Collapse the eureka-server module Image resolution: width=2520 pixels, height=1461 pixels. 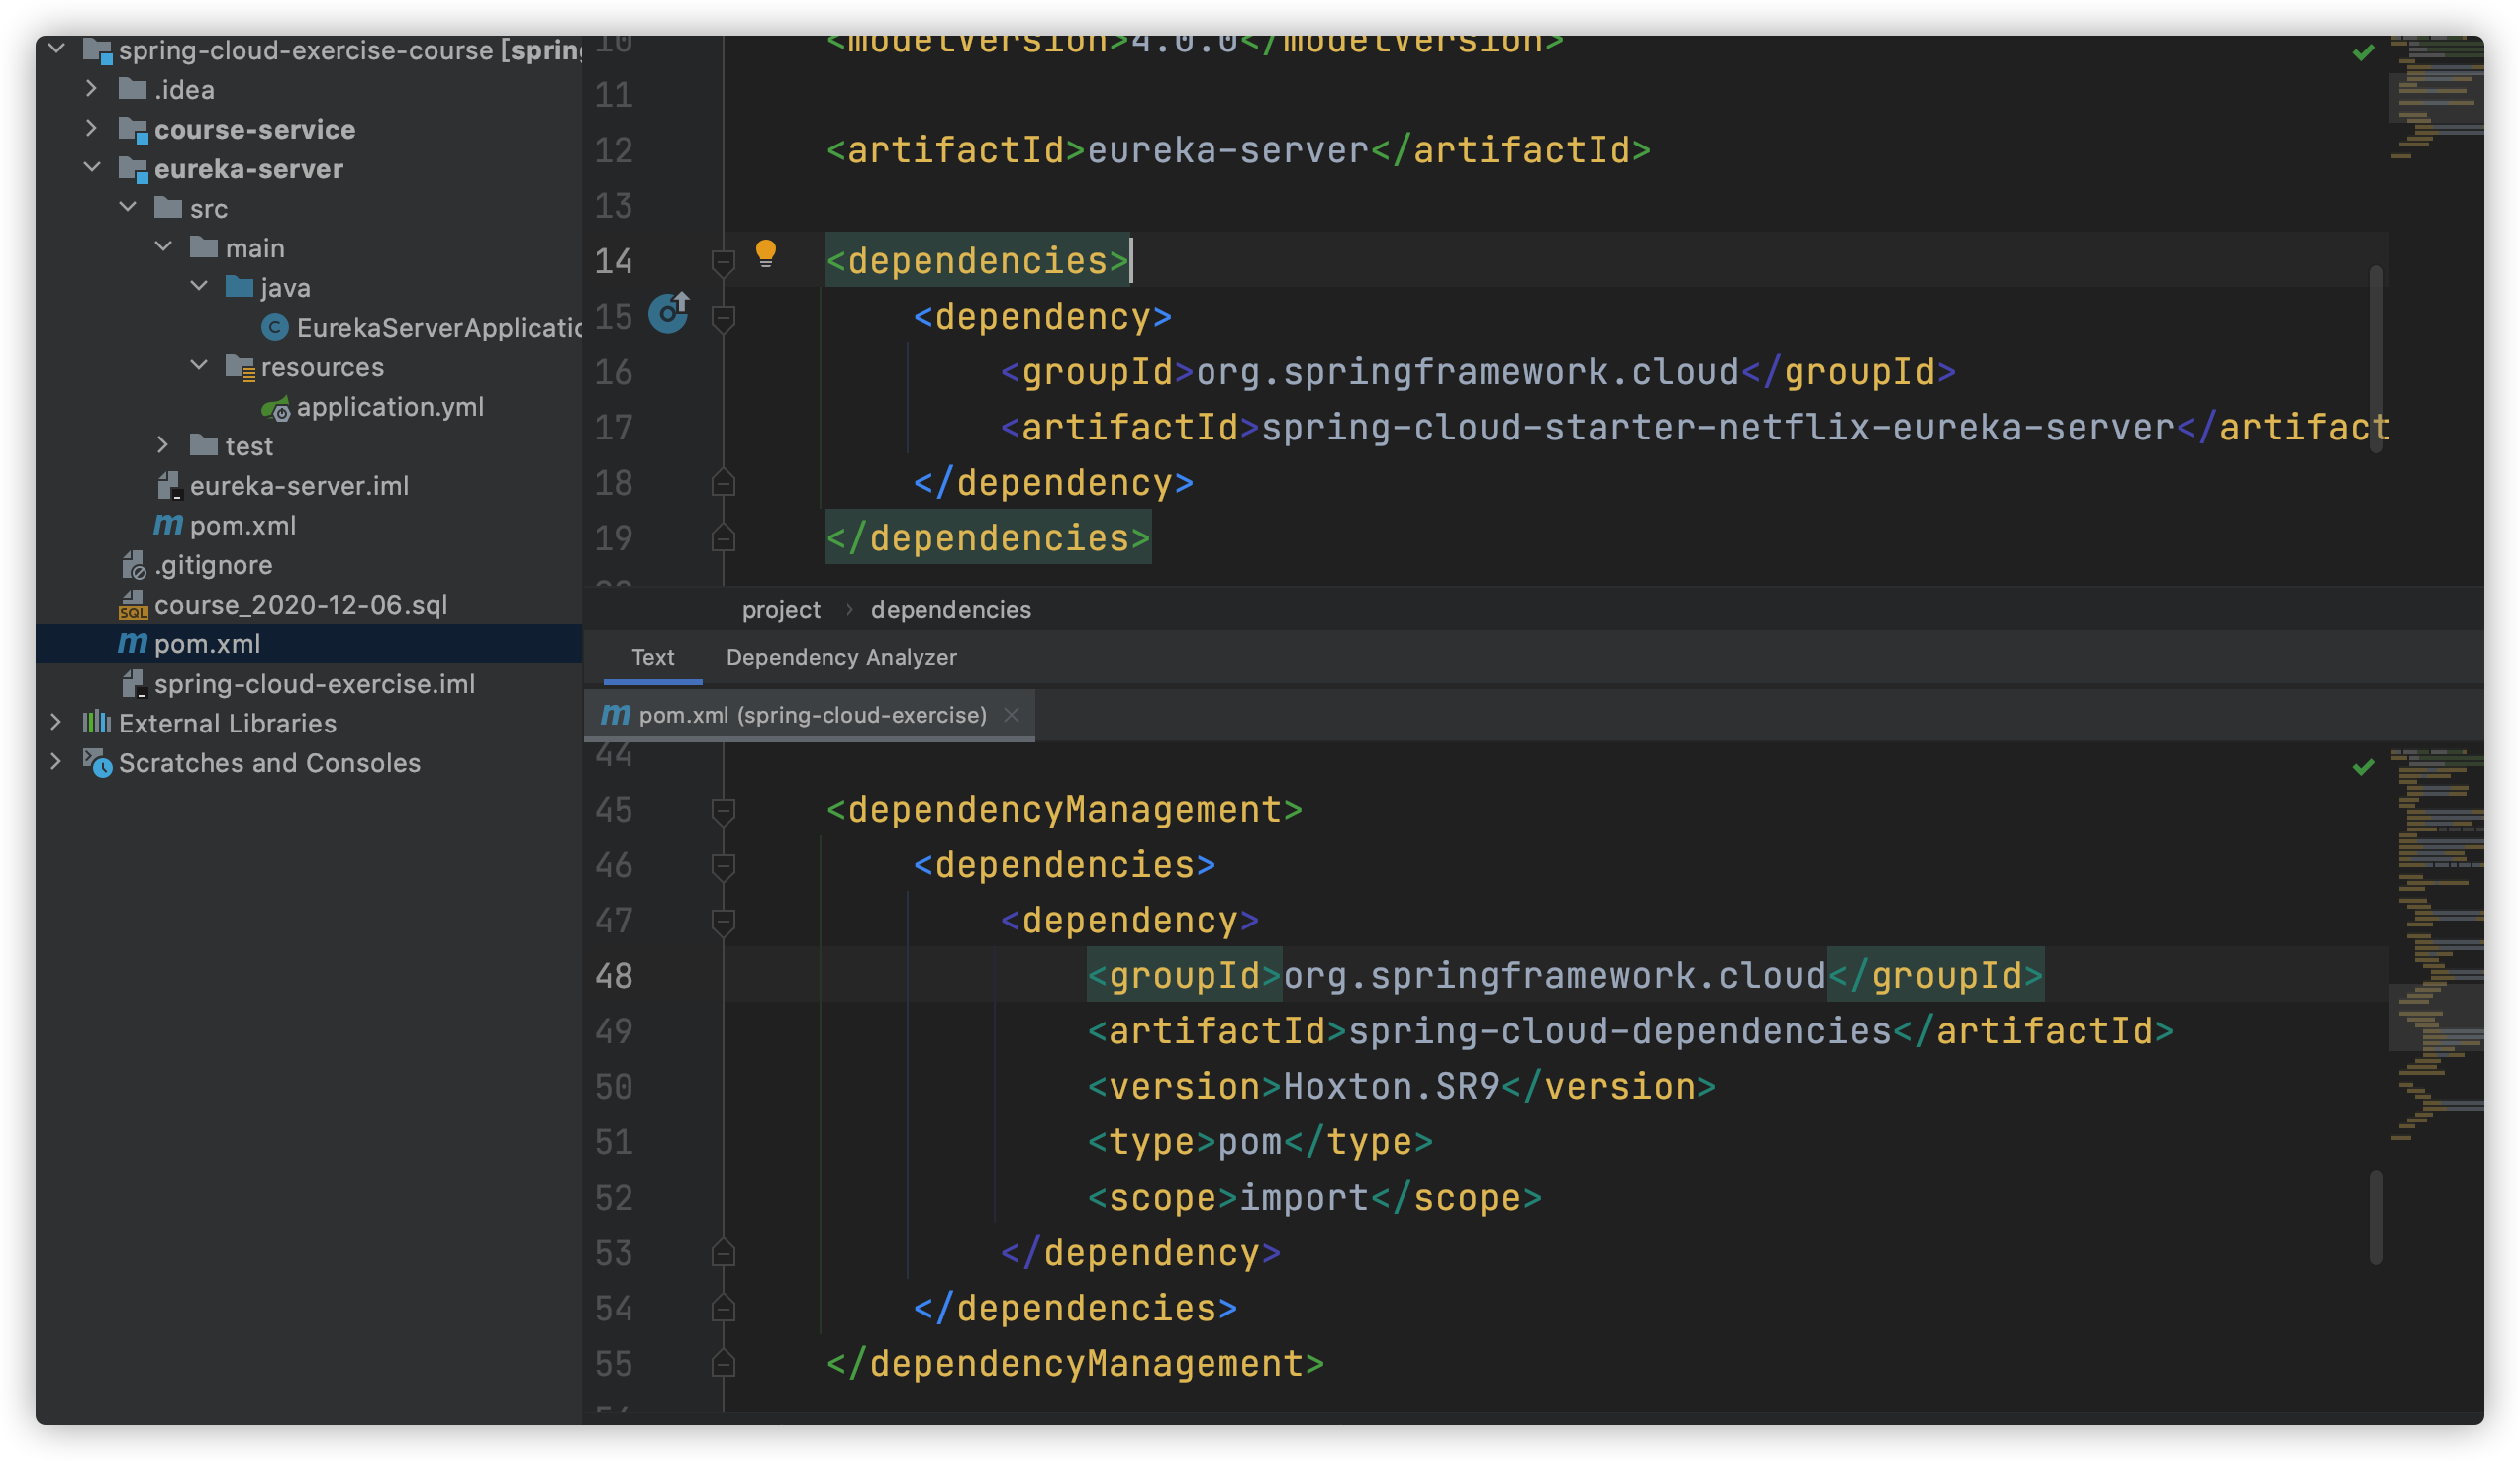pos(92,168)
